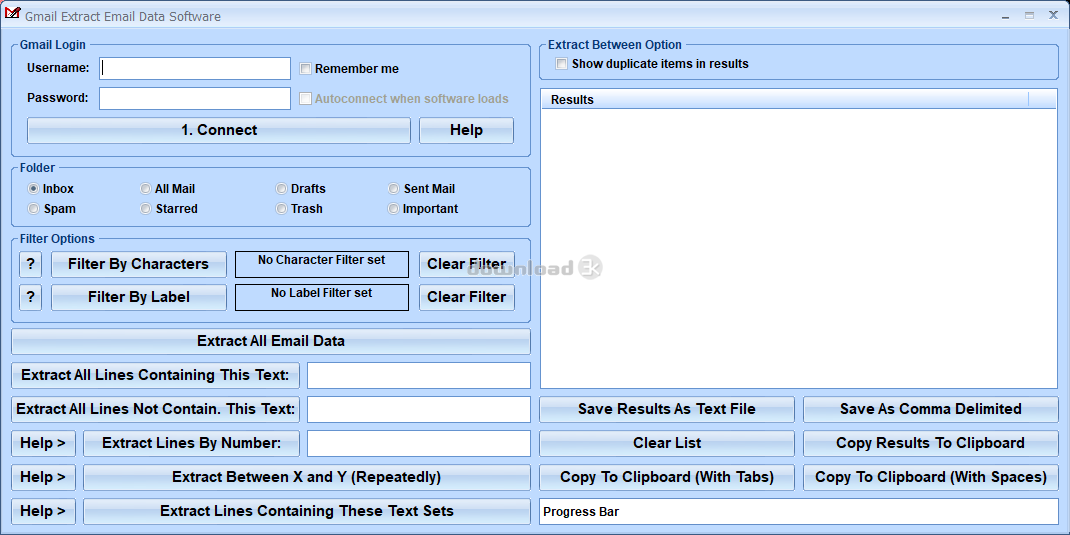This screenshot has width=1070, height=535.
Task: Select the Inbox folder radio button
Action: tap(33, 188)
